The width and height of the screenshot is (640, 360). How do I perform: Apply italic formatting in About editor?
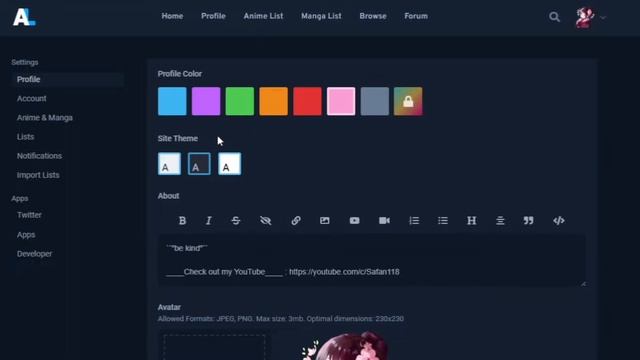[209, 221]
